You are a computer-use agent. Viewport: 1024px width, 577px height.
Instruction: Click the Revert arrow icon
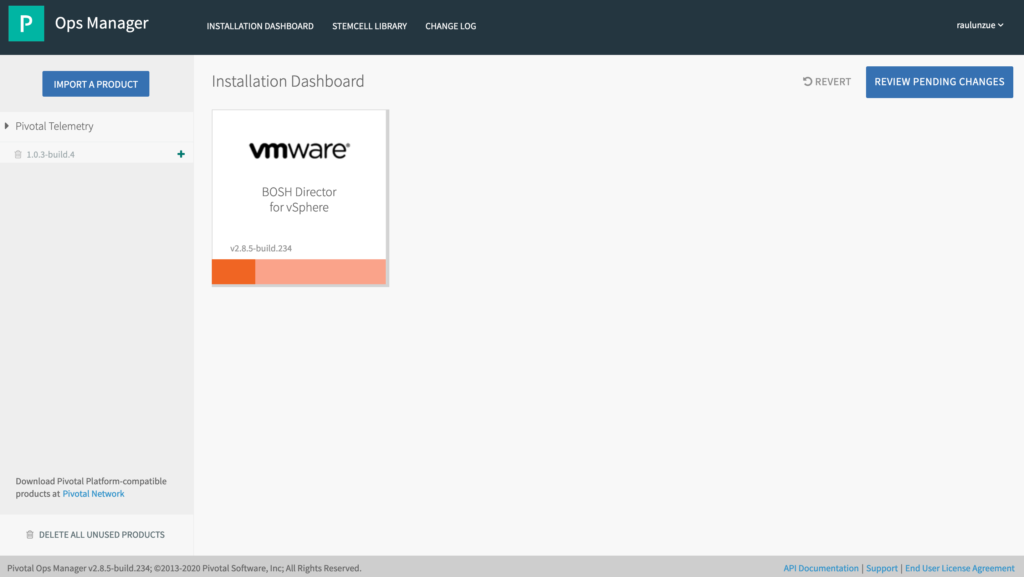click(x=805, y=82)
